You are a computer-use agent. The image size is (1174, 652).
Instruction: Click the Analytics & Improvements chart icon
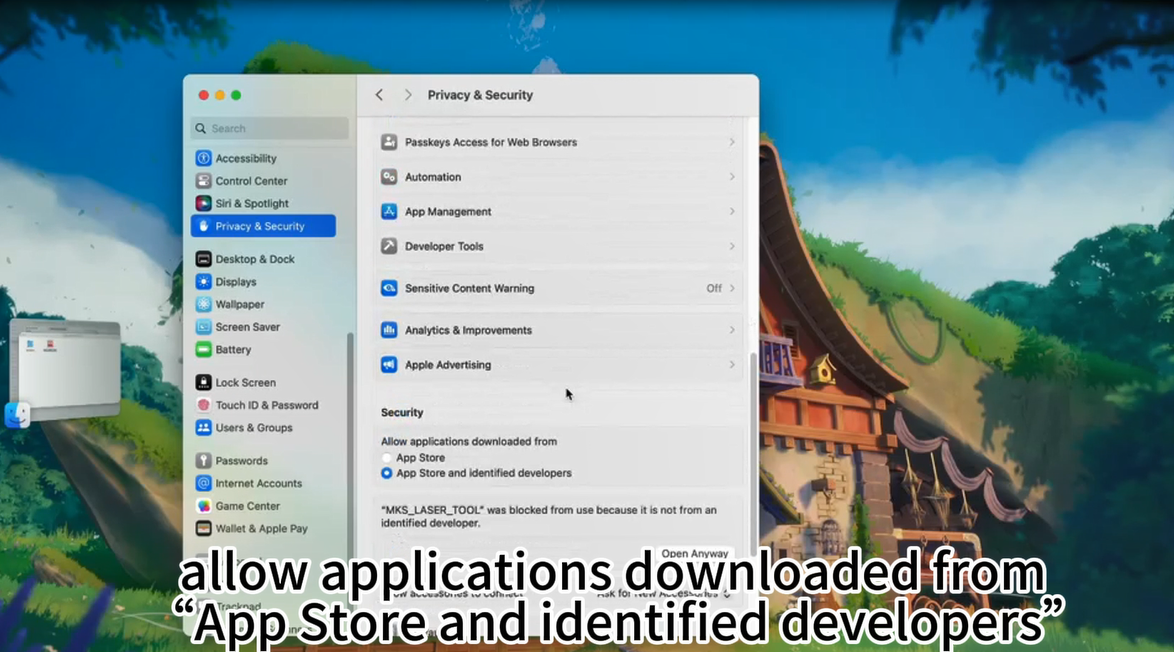(389, 330)
